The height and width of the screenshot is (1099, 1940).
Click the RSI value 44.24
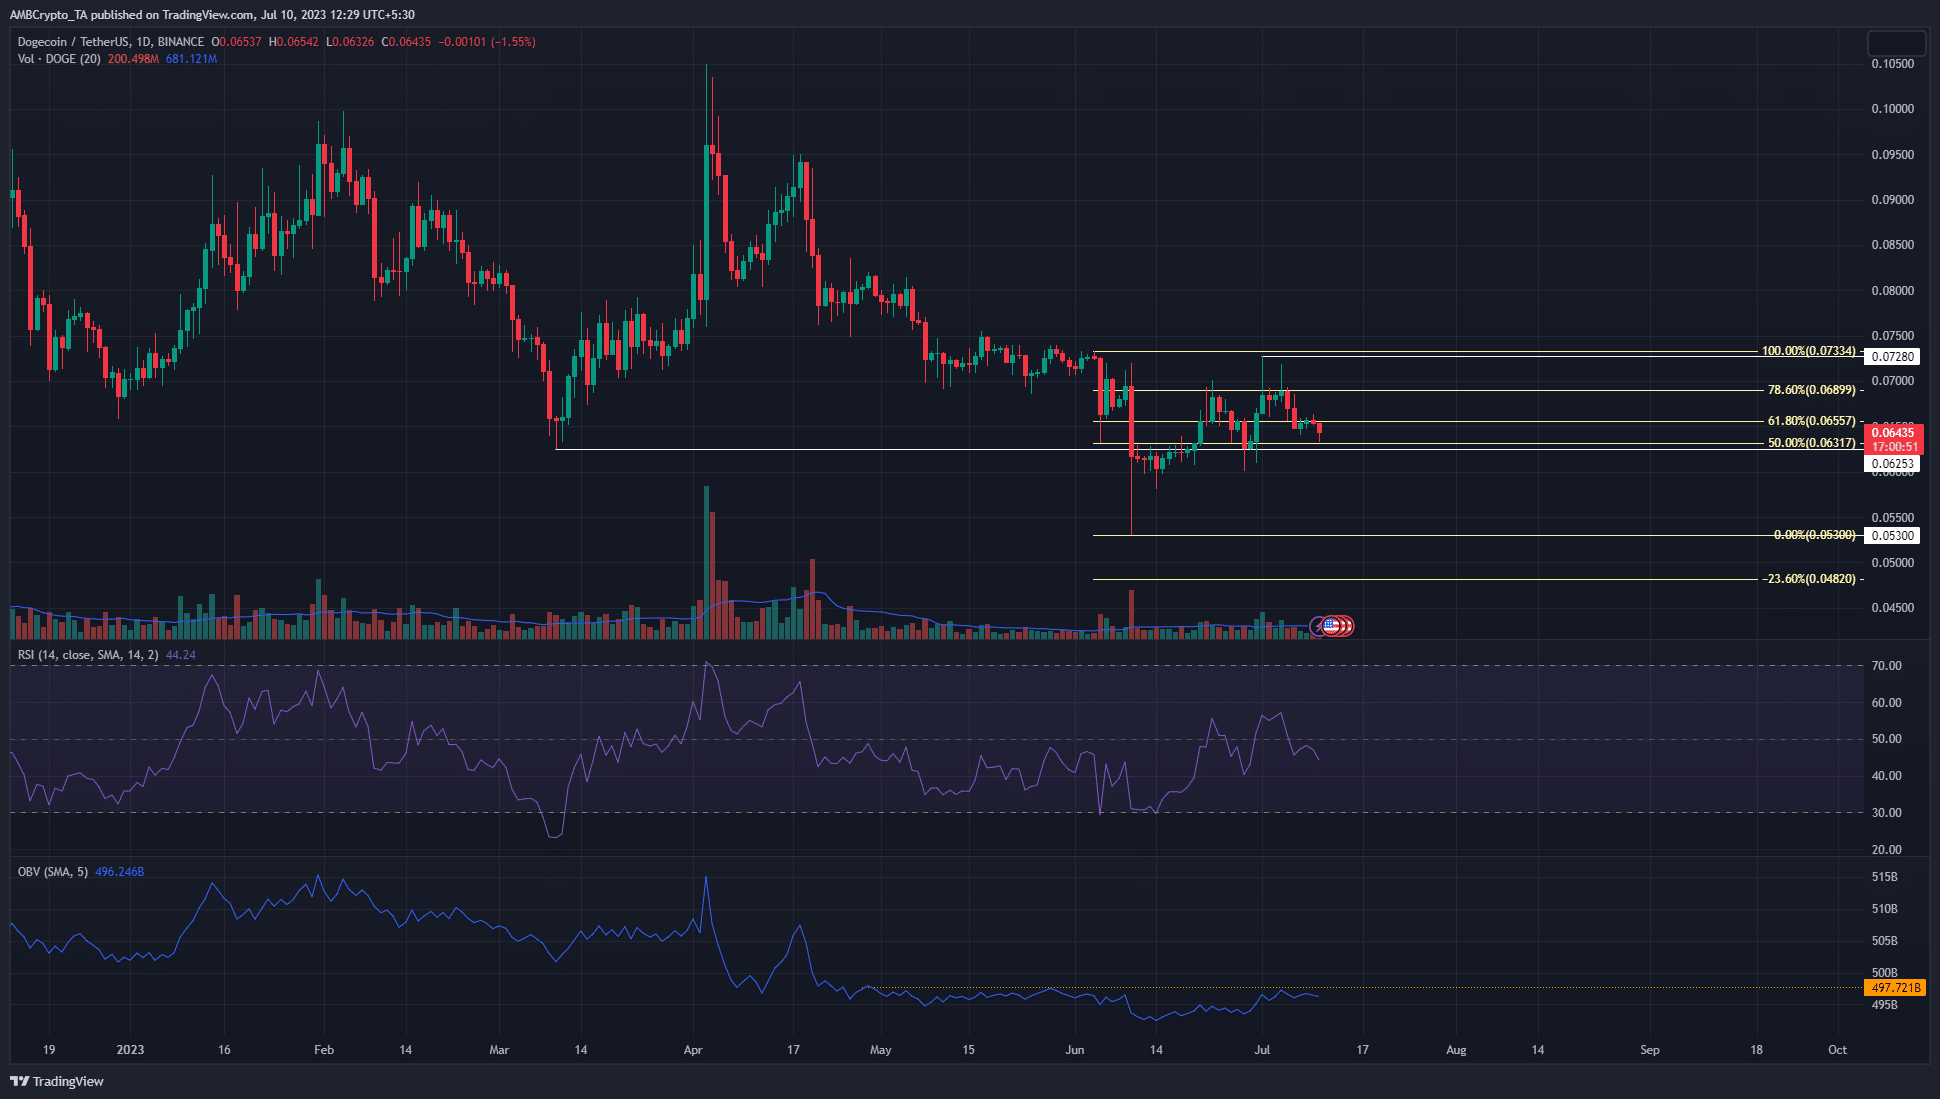coord(181,655)
